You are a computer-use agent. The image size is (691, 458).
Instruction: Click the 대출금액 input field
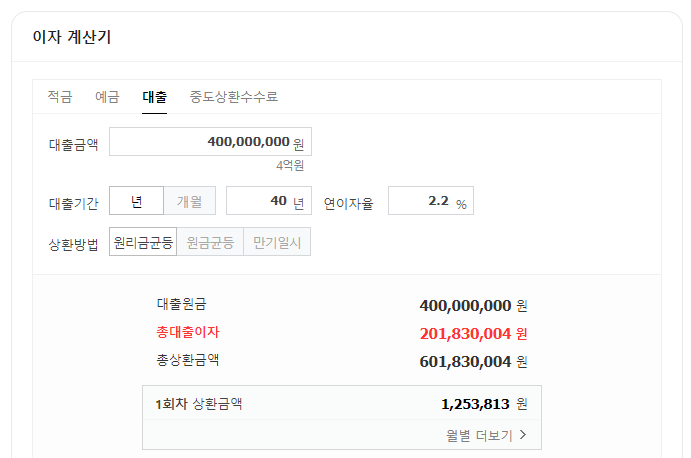[x=210, y=141]
